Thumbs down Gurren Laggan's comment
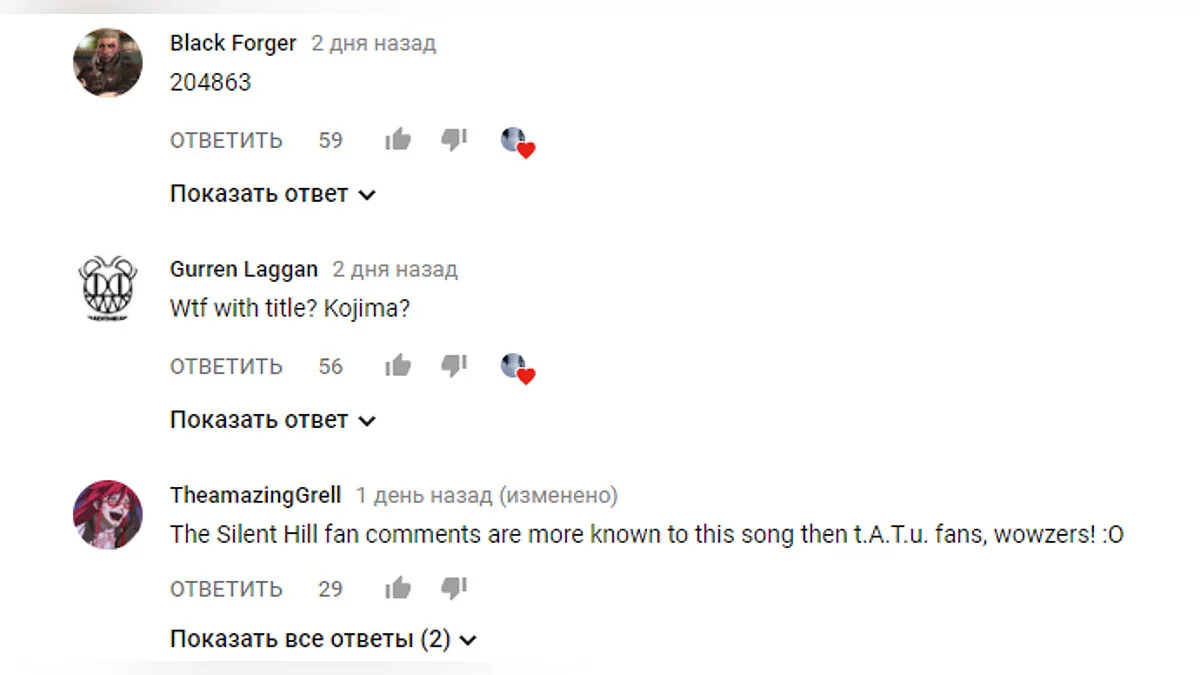Screen dimensions: 1200x675 pos(454,366)
